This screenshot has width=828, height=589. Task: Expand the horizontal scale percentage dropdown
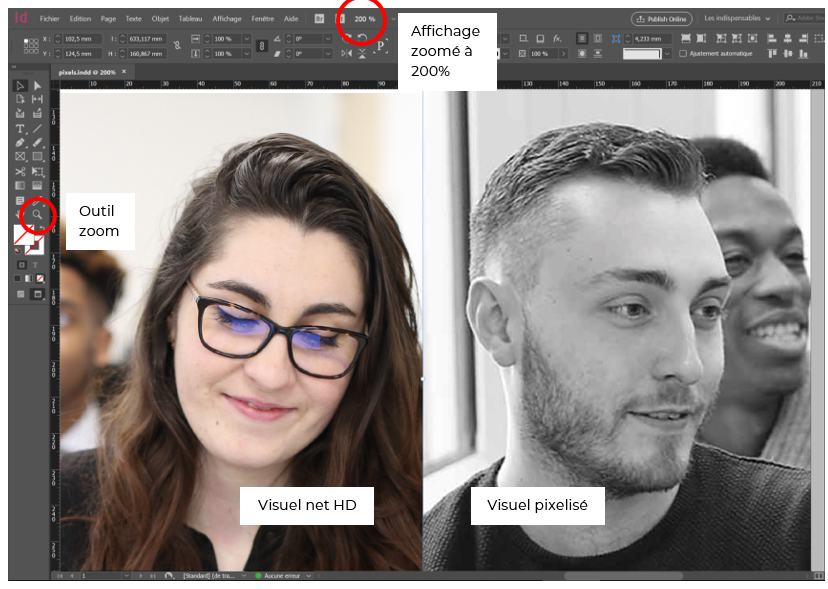(246, 39)
